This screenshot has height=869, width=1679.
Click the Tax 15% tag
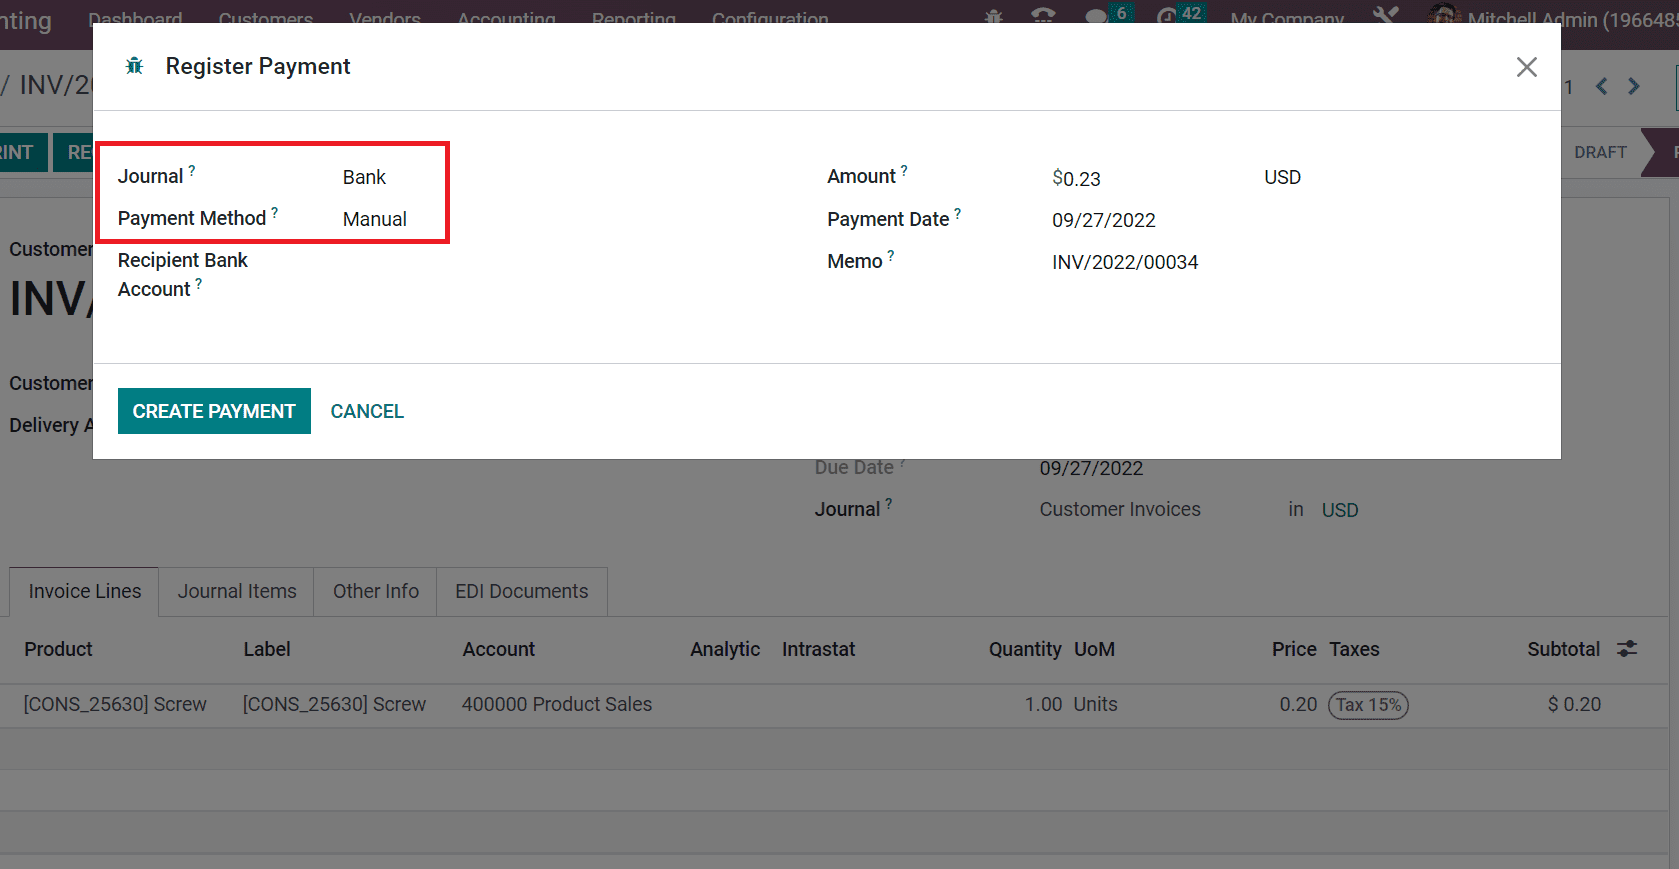point(1368,705)
